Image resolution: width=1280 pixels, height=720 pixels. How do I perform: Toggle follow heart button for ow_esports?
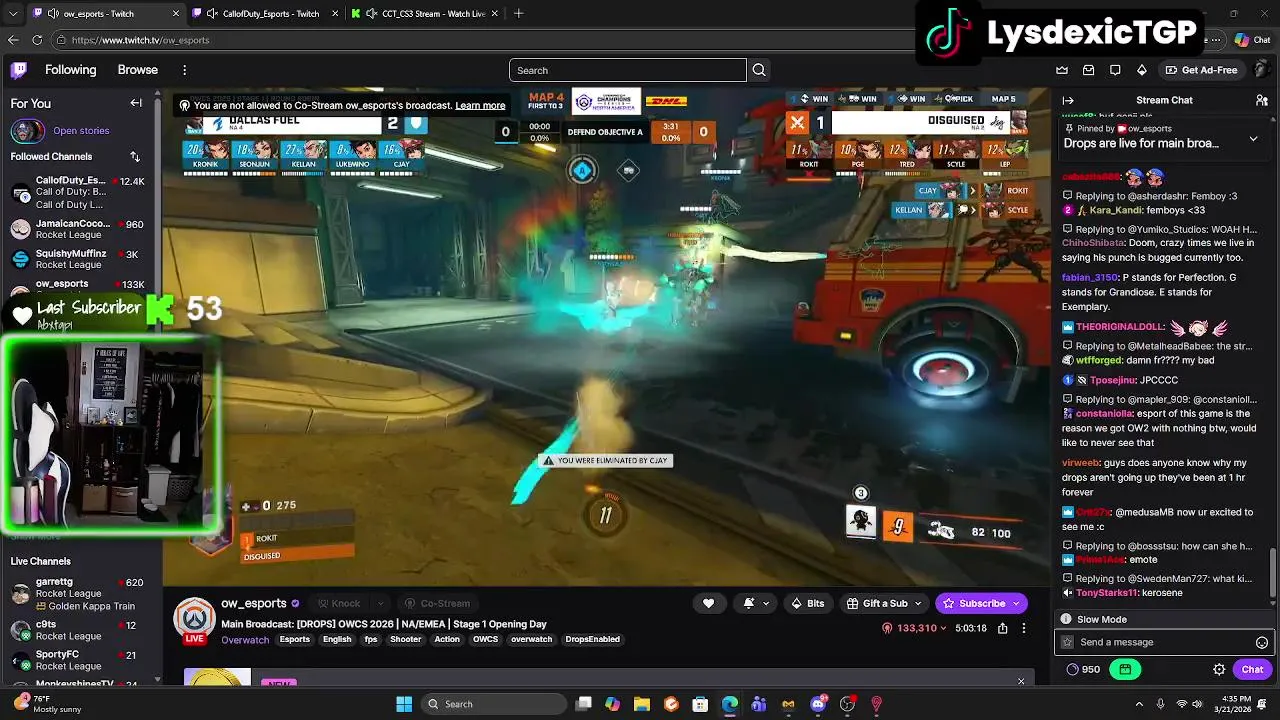point(709,603)
